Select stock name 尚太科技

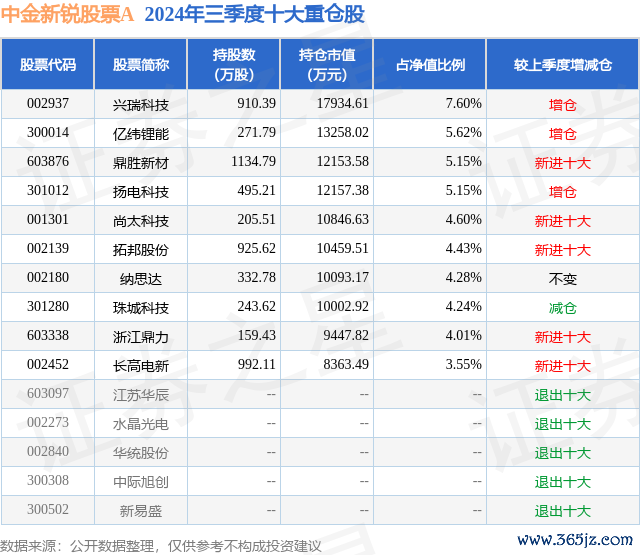(x=141, y=221)
